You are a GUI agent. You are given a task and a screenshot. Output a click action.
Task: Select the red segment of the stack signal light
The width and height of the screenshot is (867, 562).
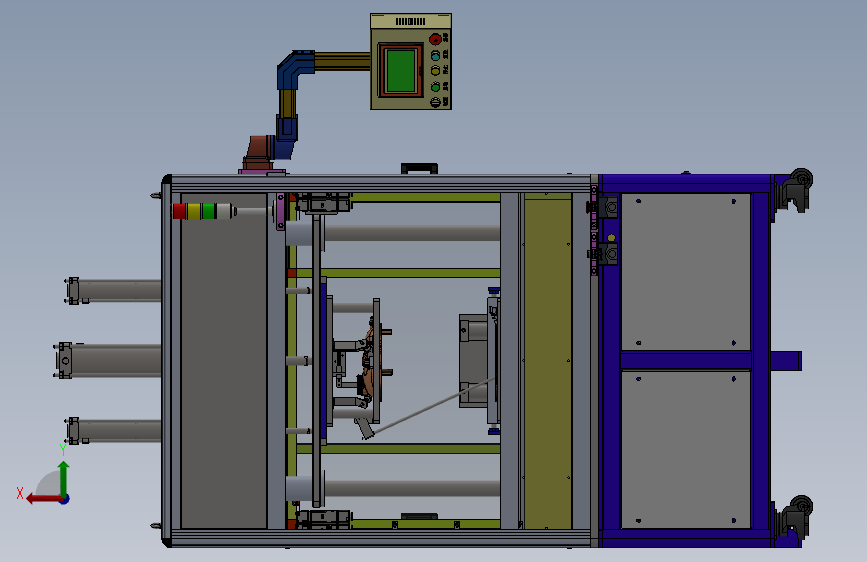tap(179, 211)
